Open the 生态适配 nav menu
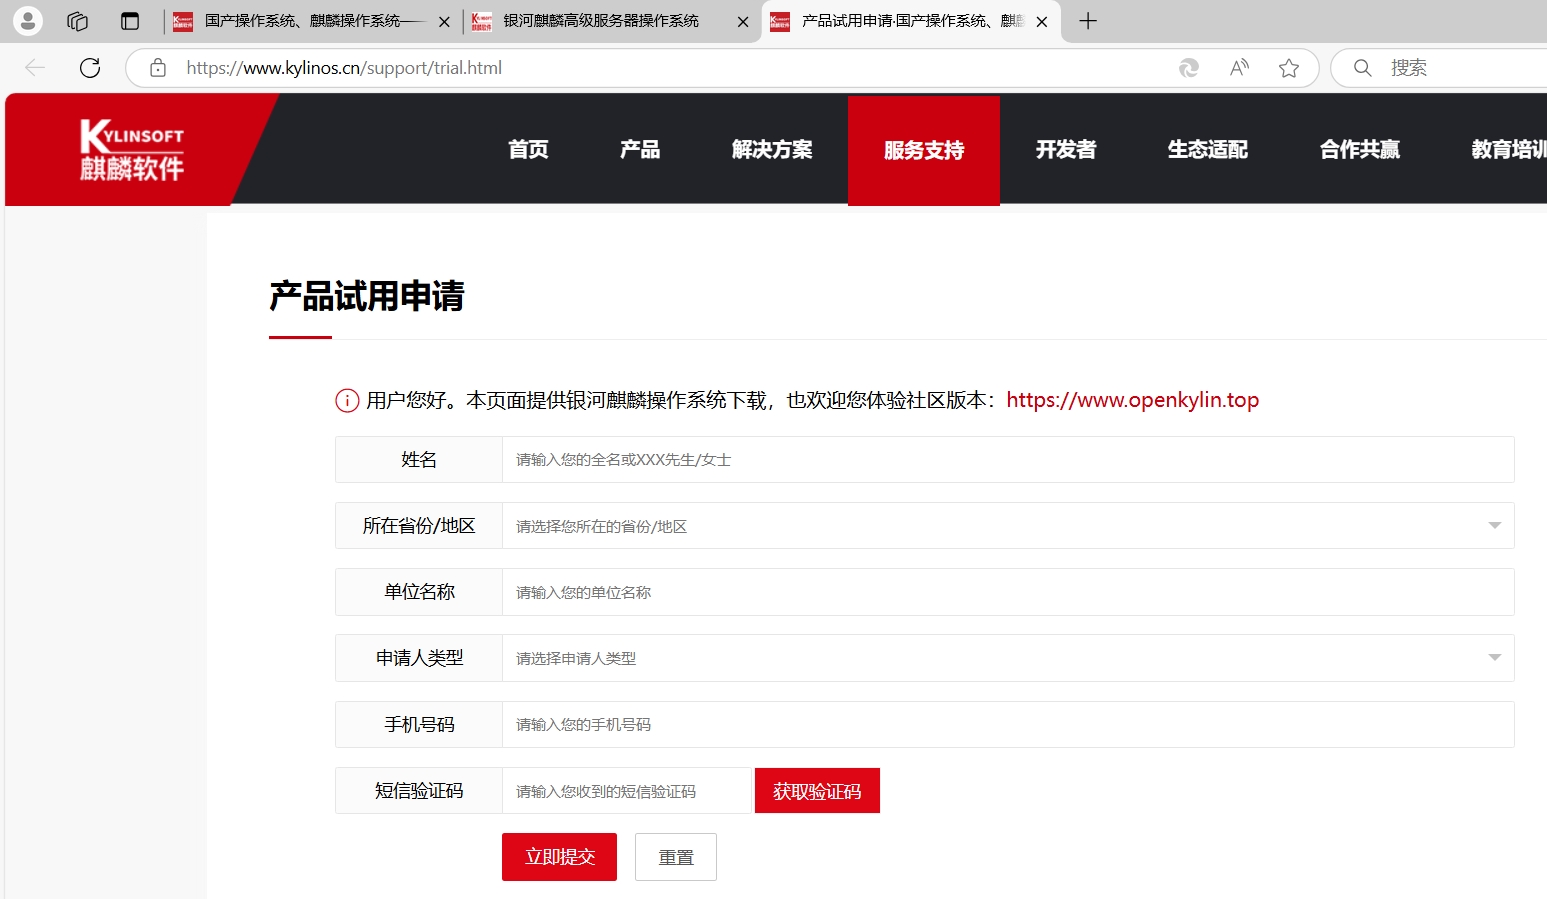1547x899 pixels. (x=1208, y=150)
